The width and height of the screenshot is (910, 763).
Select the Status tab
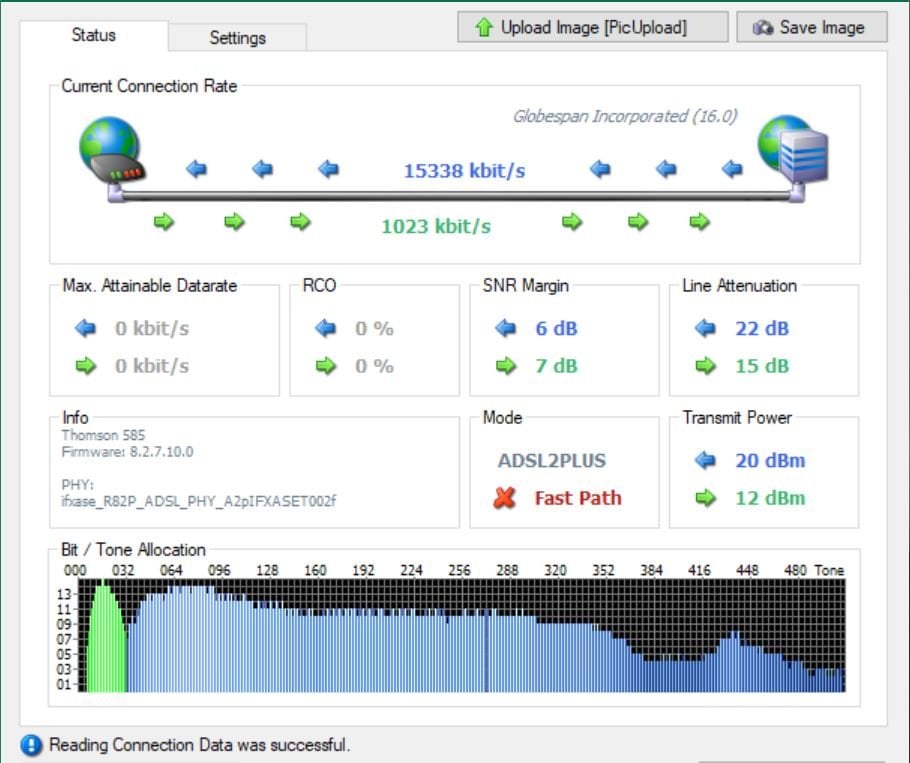93,35
